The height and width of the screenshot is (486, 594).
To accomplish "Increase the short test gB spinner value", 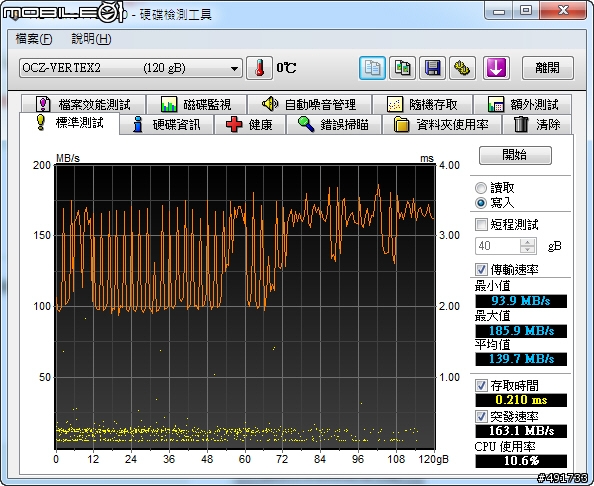I will pos(527,242).
